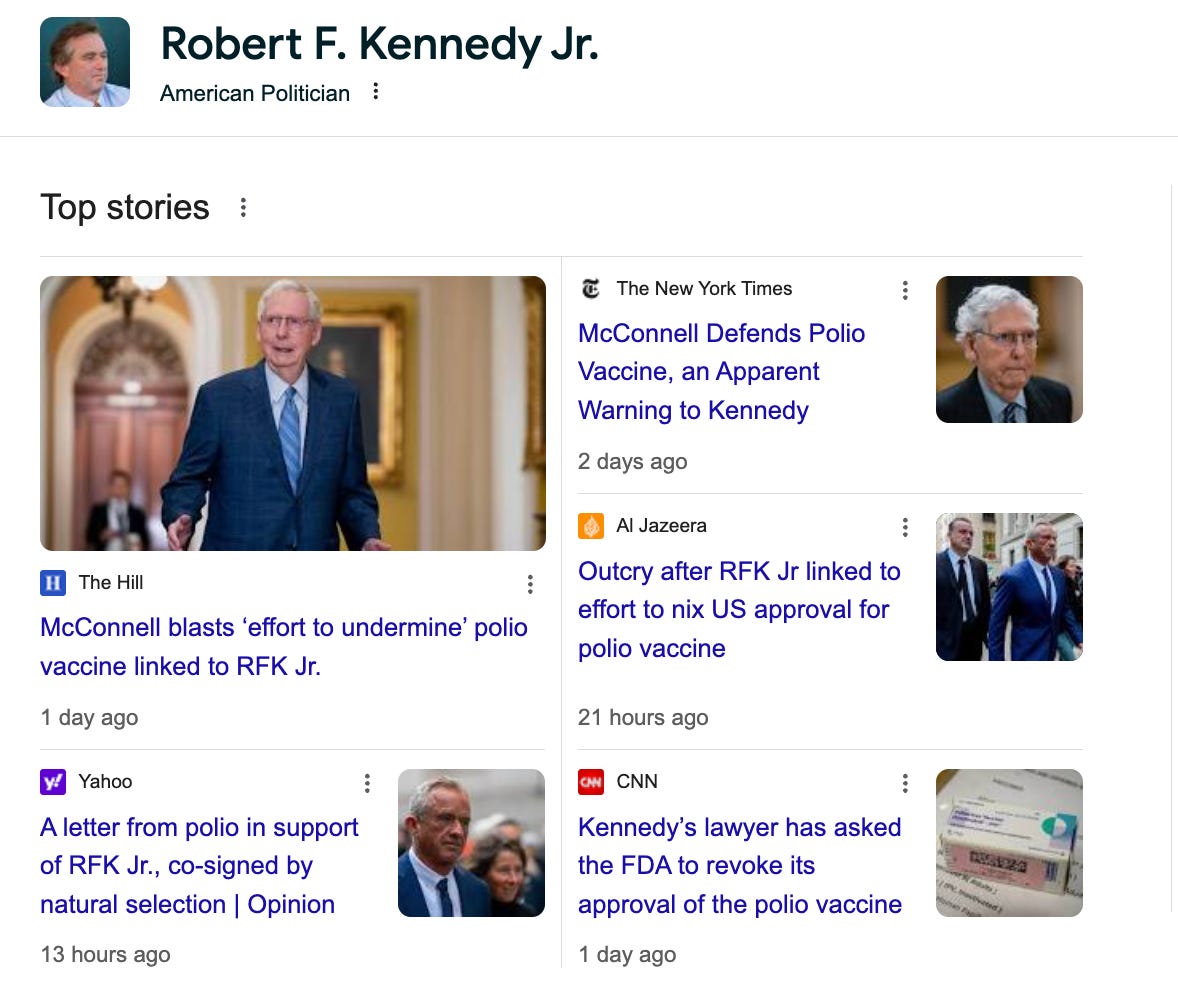The height and width of the screenshot is (988, 1178).
Task: Click The Hill source logo icon
Action: (53, 582)
